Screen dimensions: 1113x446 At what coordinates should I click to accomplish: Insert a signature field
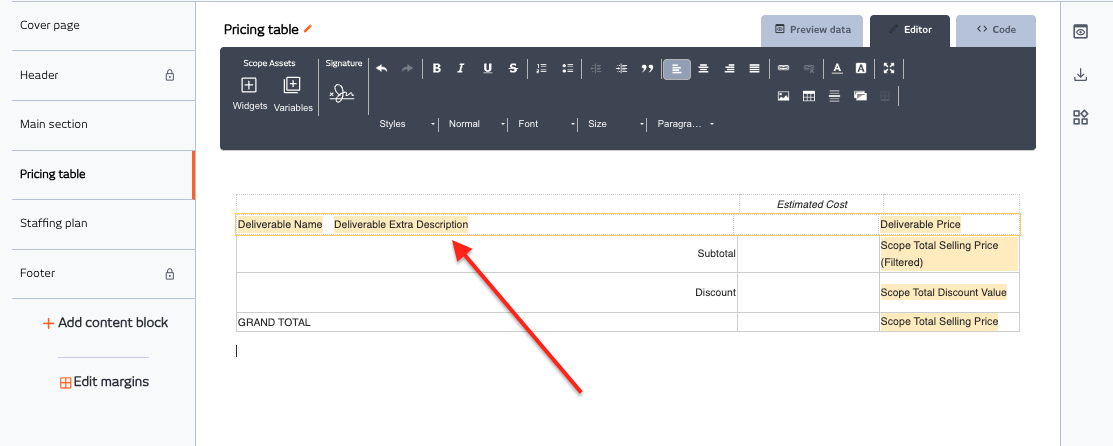click(x=343, y=94)
